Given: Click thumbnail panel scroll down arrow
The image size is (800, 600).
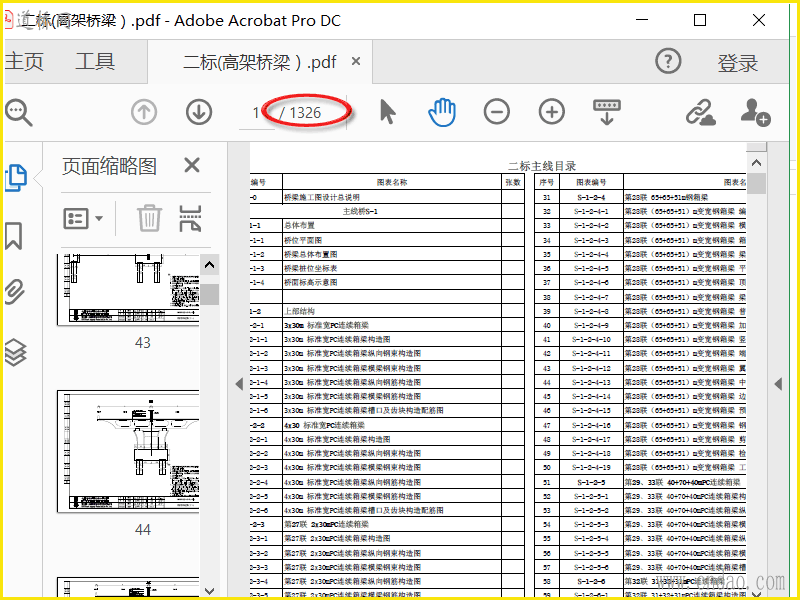Looking at the screenshot, I should coord(209,591).
